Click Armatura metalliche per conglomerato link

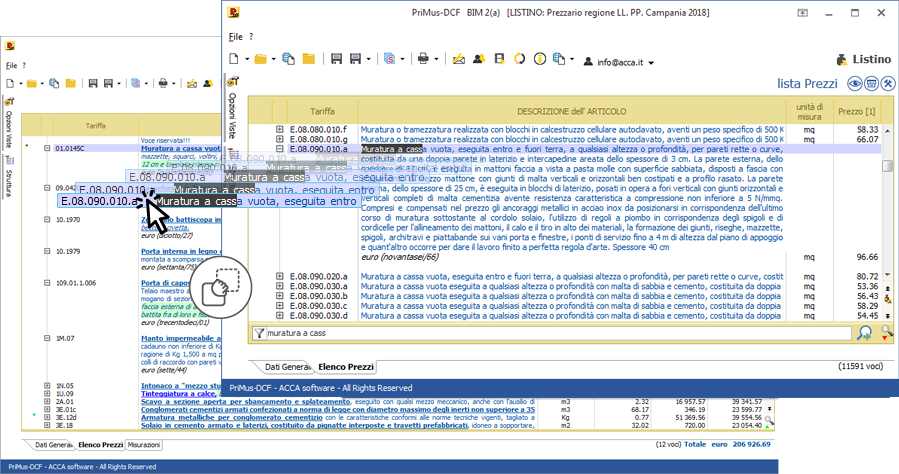(232, 417)
